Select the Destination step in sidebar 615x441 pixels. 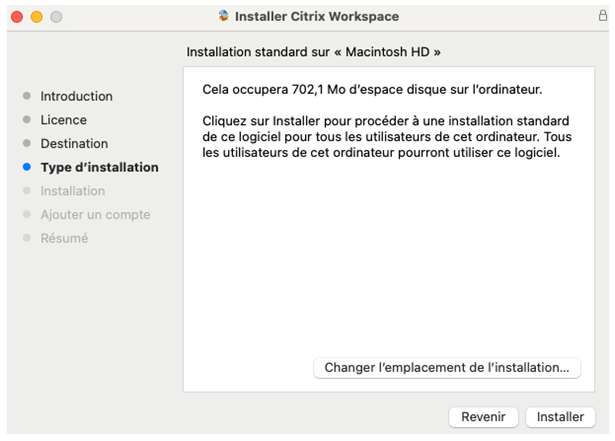click(74, 144)
